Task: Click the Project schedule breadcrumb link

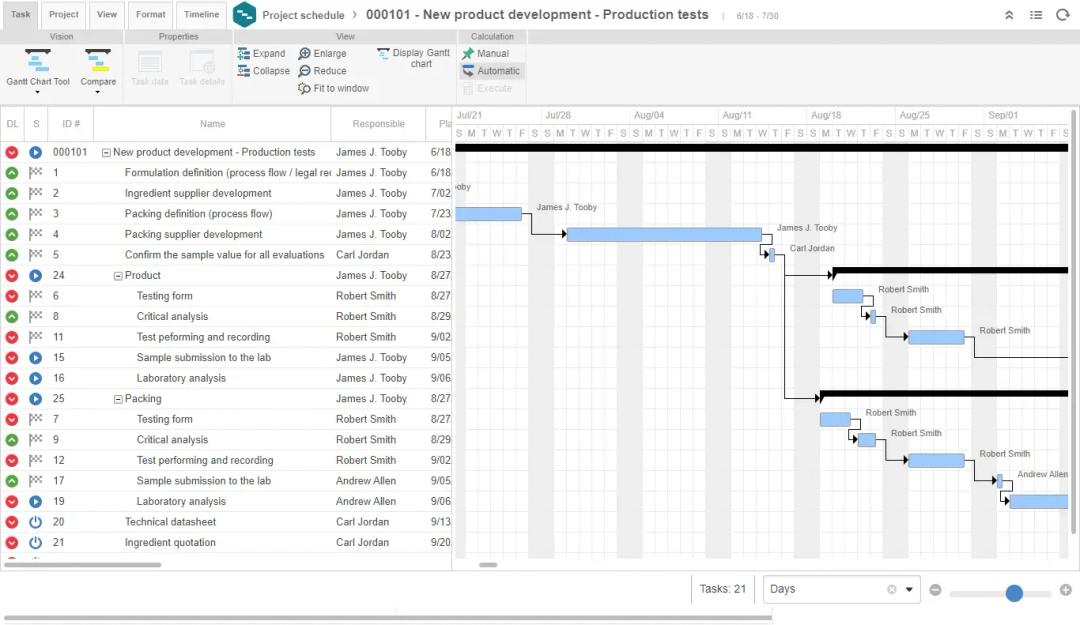Action: (x=303, y=15)
